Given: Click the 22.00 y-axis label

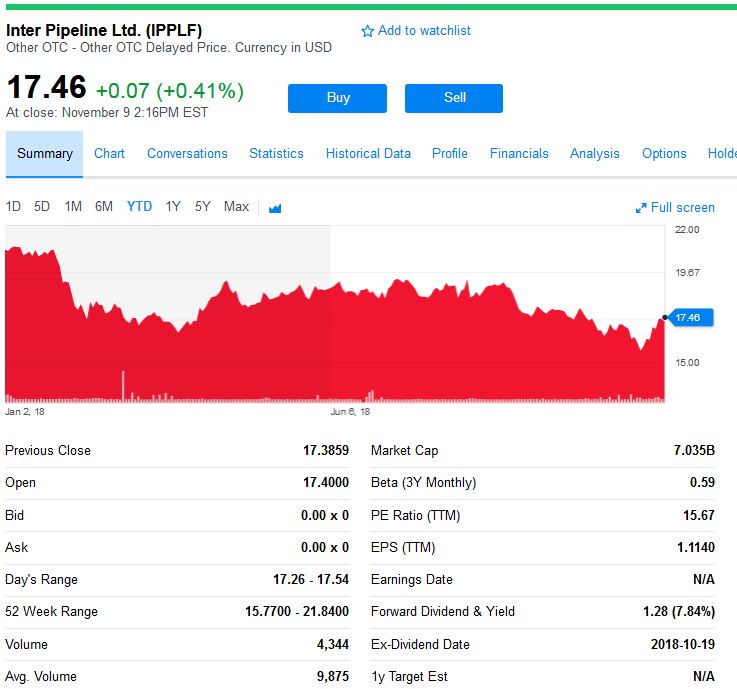Looking at the screenshot, I should click(x=687, y=229).
